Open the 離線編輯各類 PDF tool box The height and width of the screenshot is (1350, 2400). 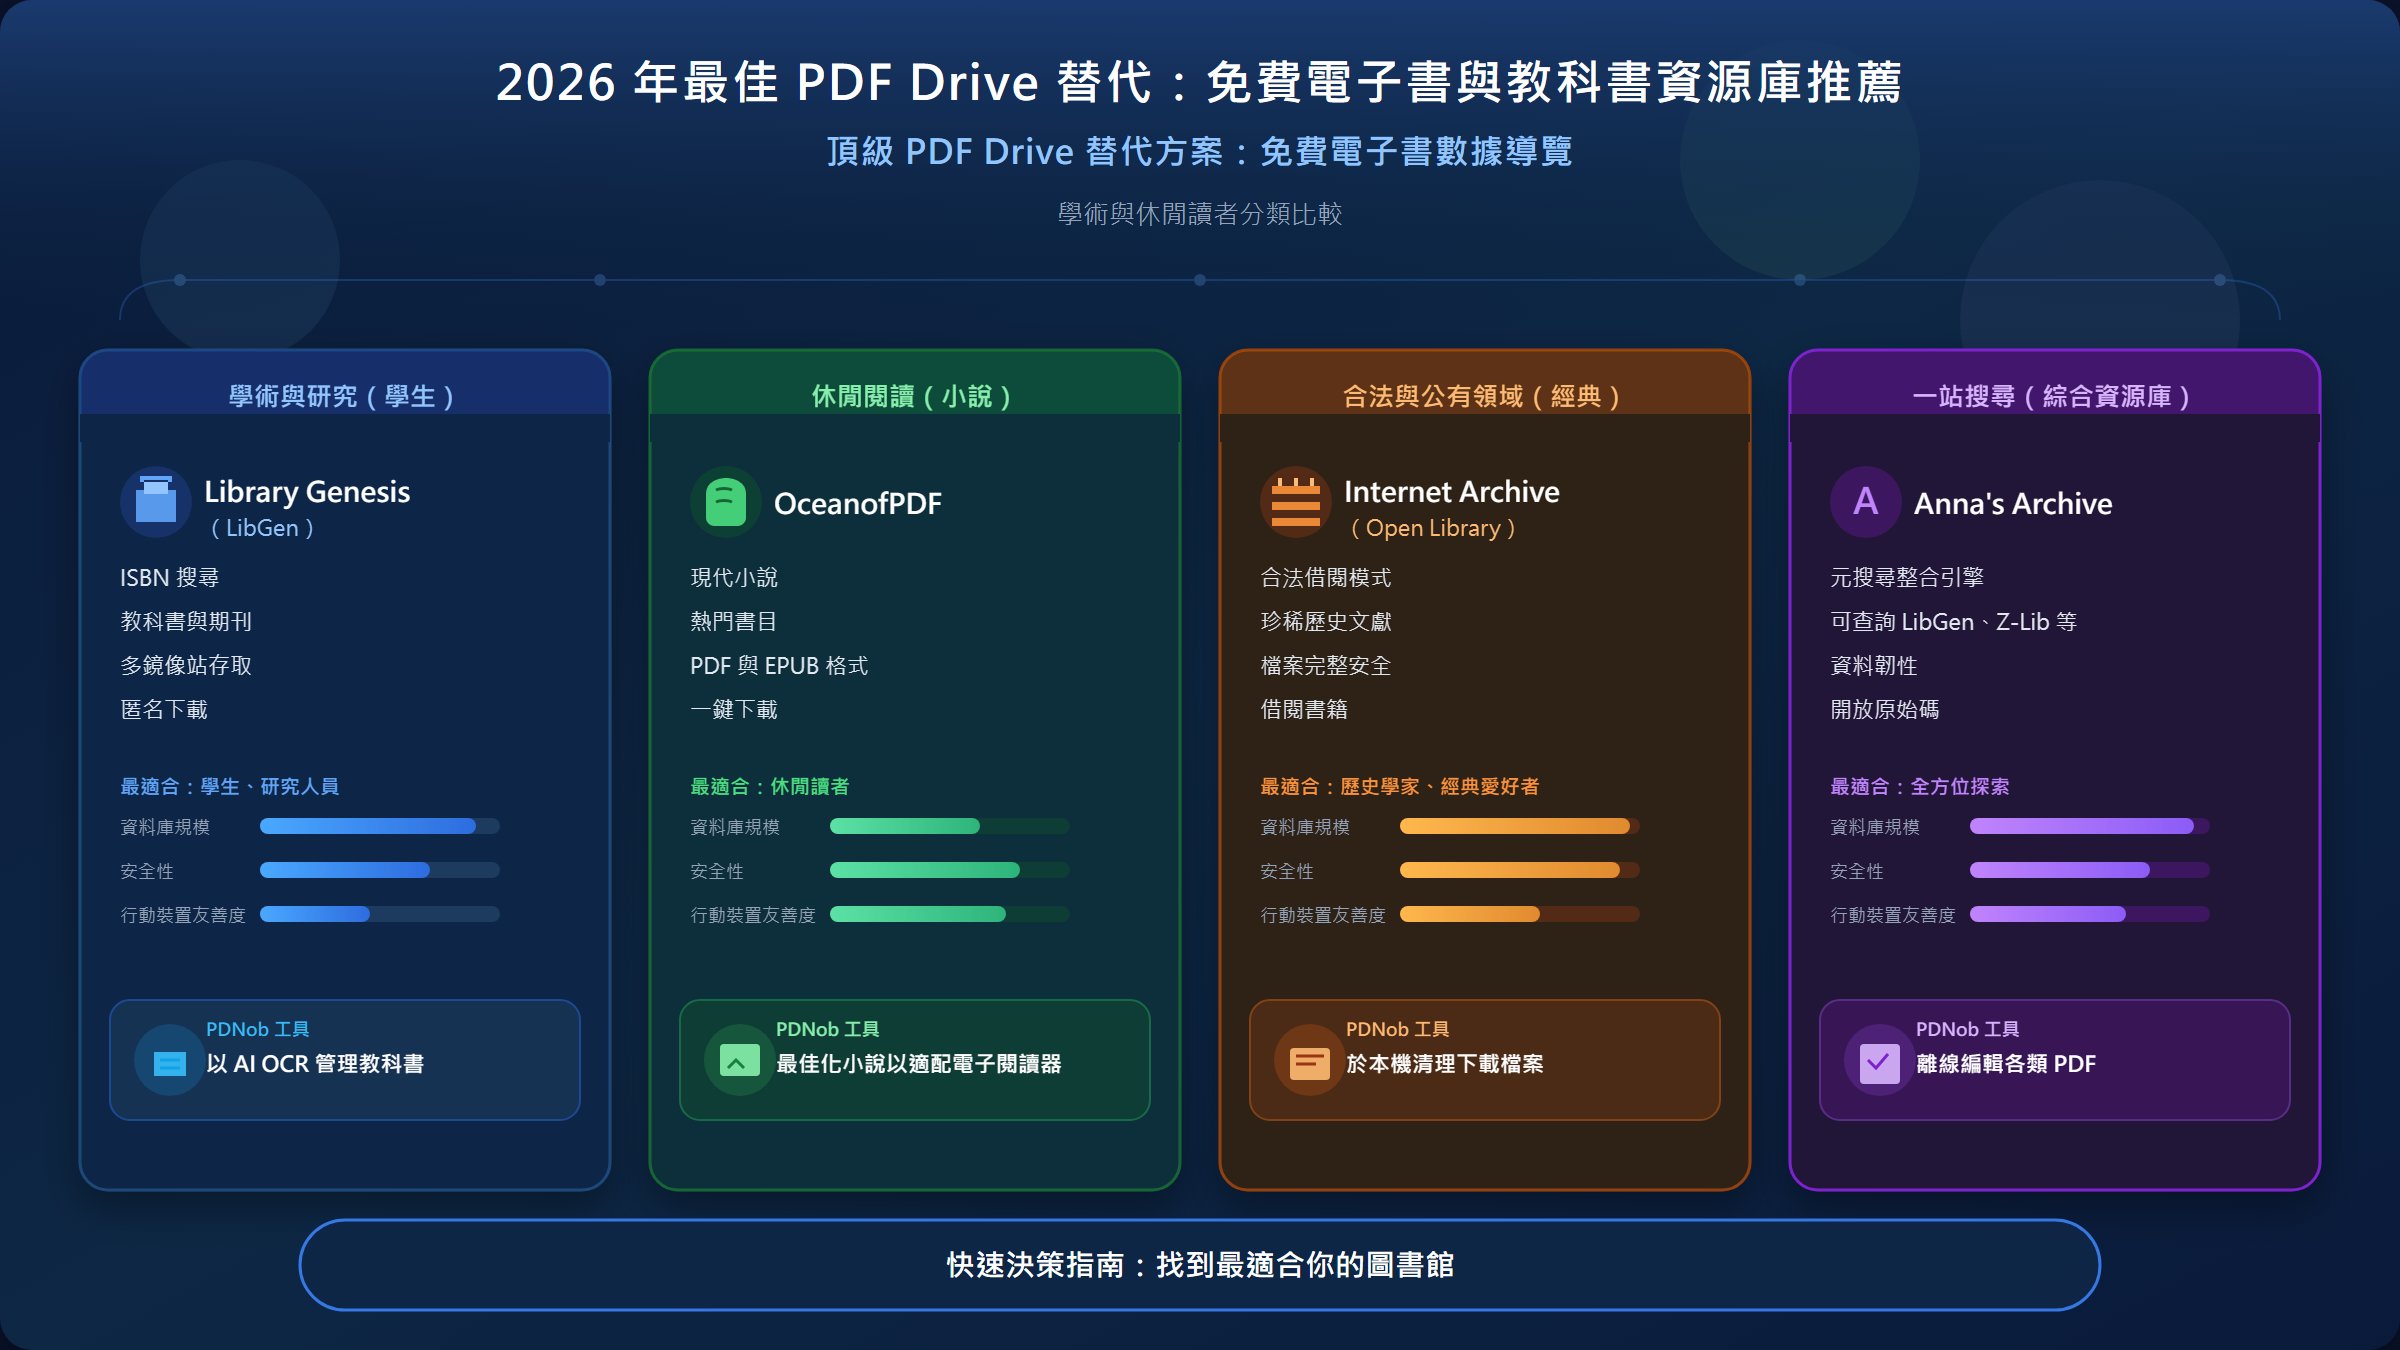pyautogui.click(x=2055, y=1060)
